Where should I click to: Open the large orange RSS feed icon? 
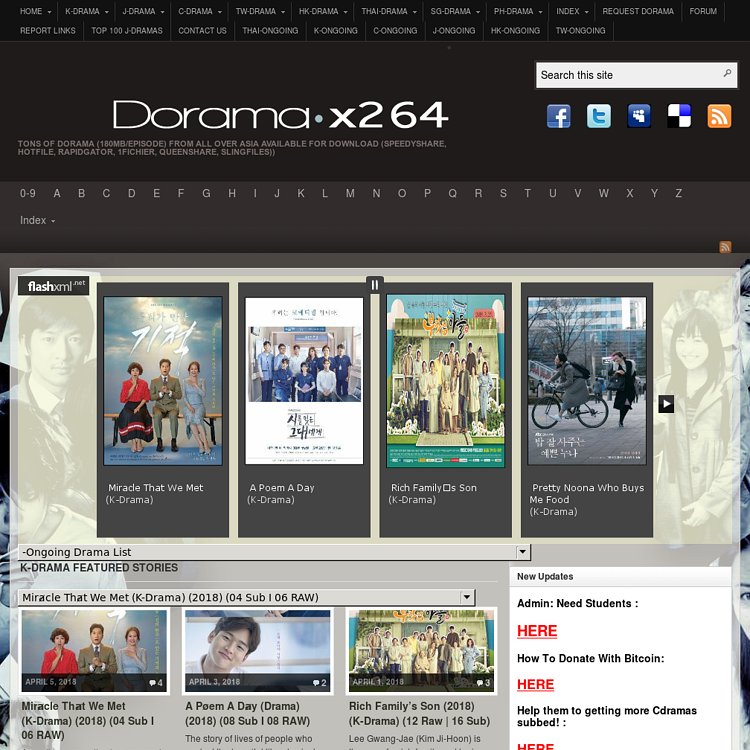pos(719,116)
